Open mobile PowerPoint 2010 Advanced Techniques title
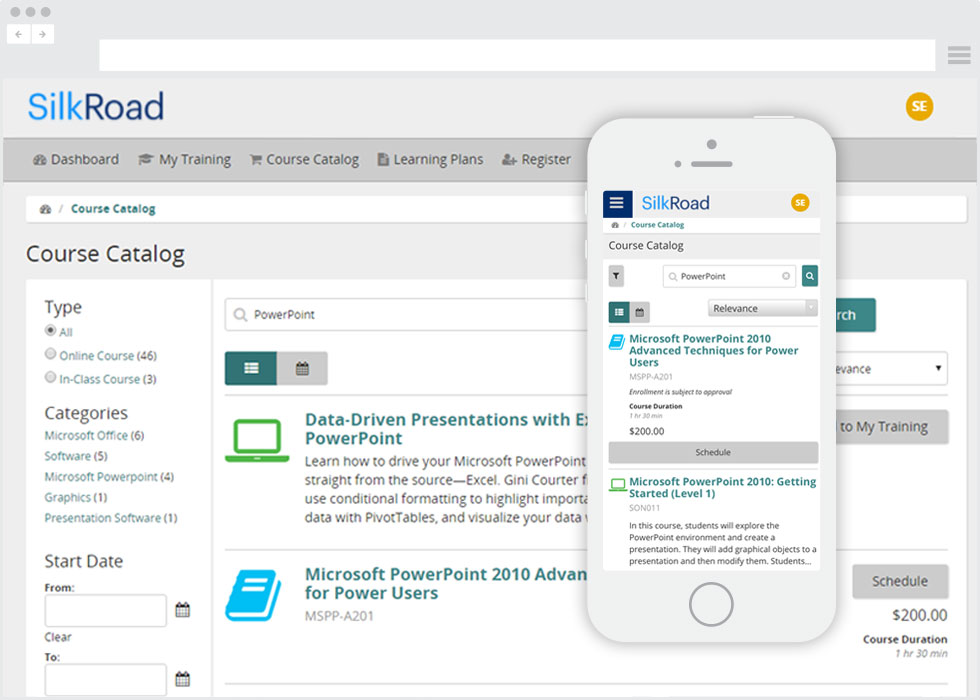 pos(714,351)
